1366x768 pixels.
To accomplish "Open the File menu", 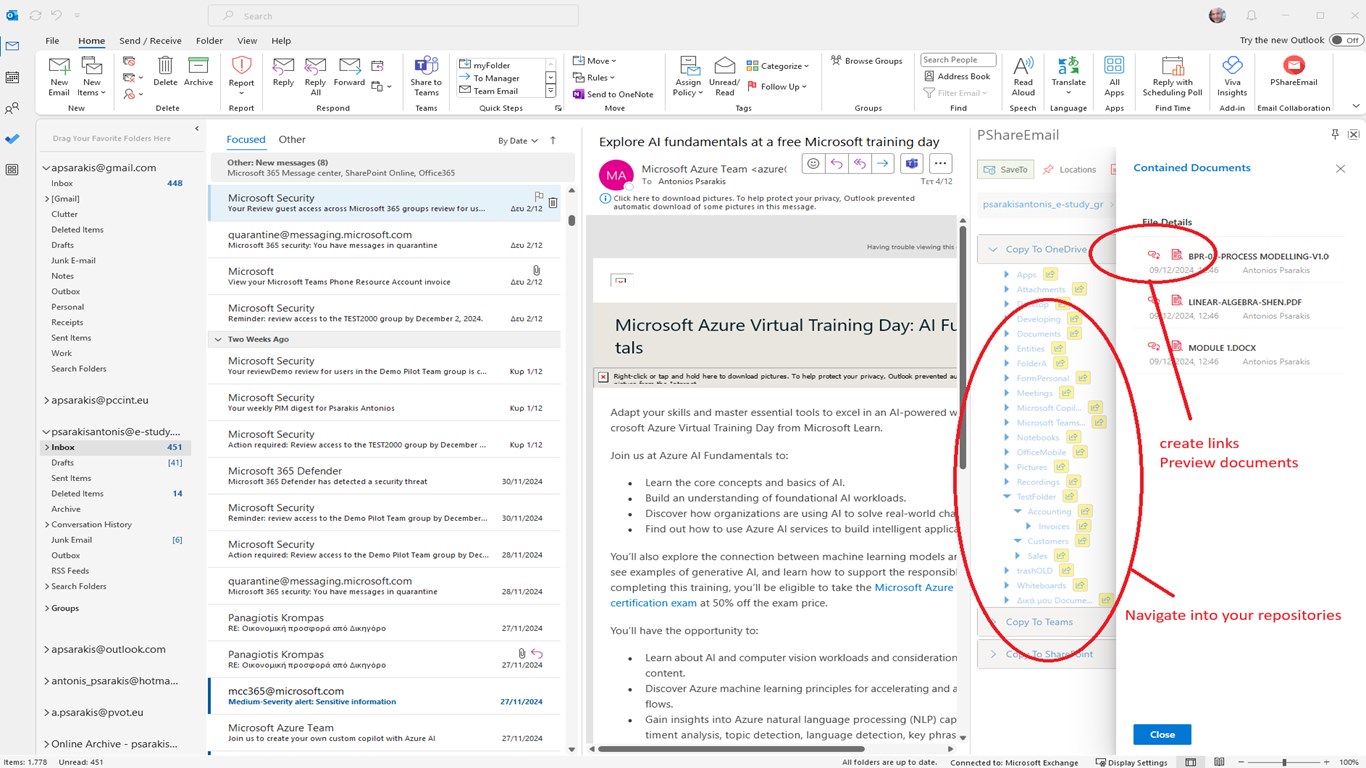I will coord(52,41).
